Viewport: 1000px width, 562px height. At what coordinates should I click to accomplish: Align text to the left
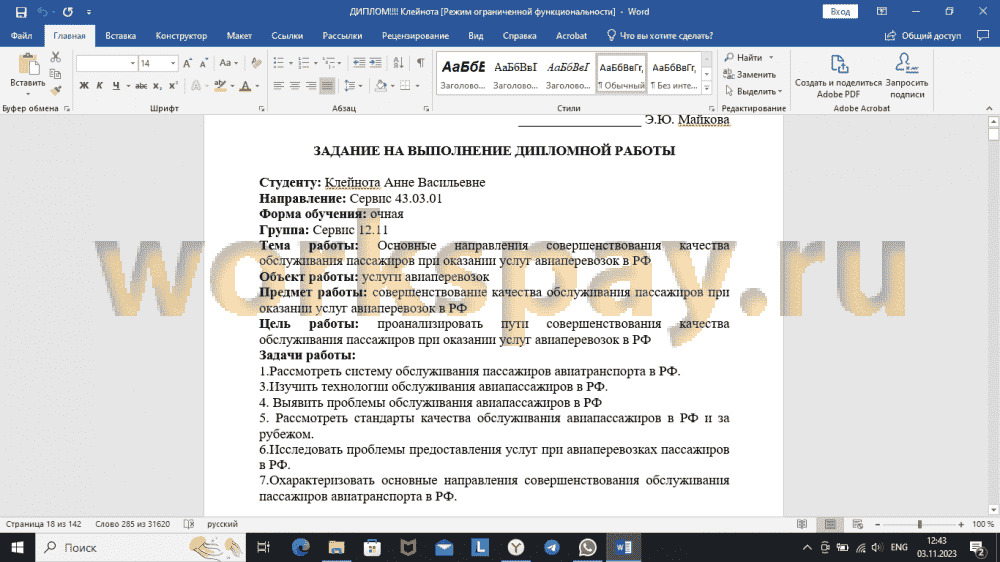278,85
